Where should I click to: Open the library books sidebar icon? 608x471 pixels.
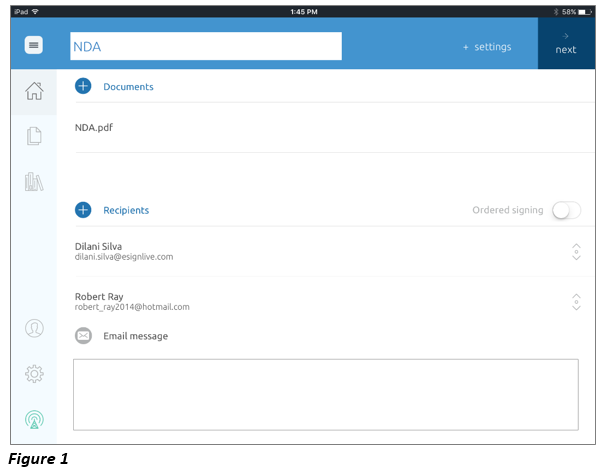(x=34, y=181)
